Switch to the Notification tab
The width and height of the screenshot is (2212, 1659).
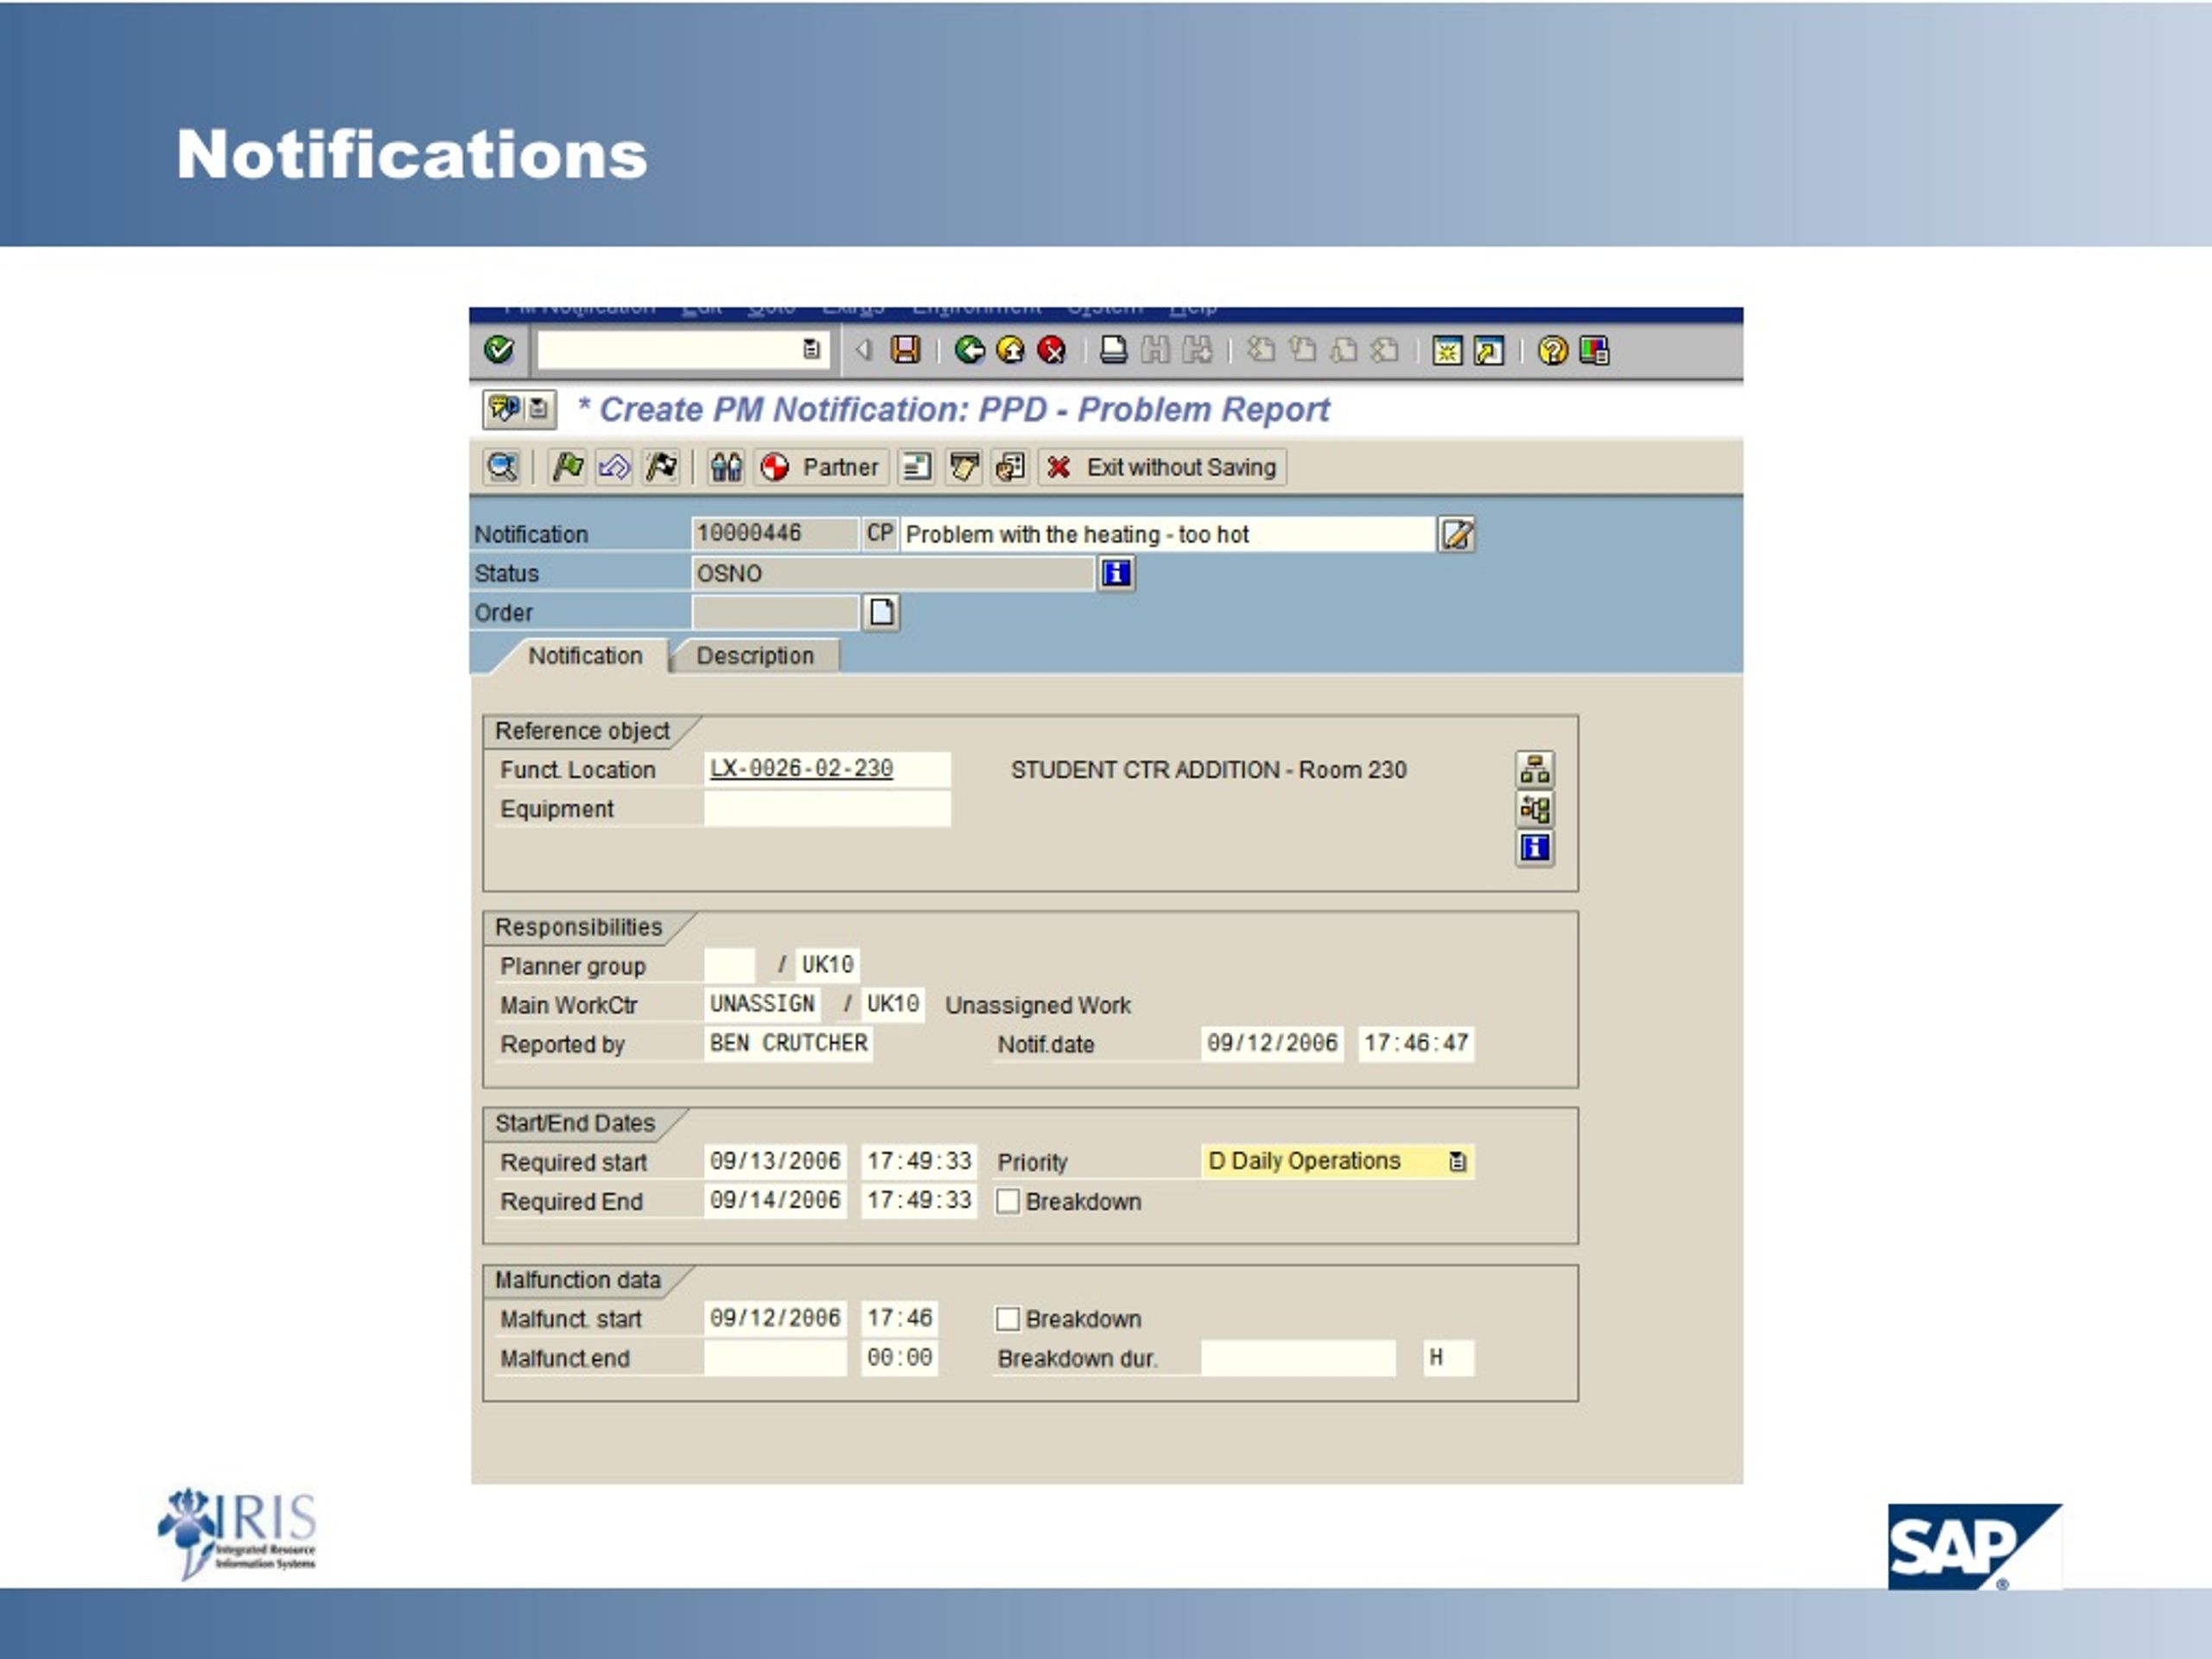[x=585, y=656]
